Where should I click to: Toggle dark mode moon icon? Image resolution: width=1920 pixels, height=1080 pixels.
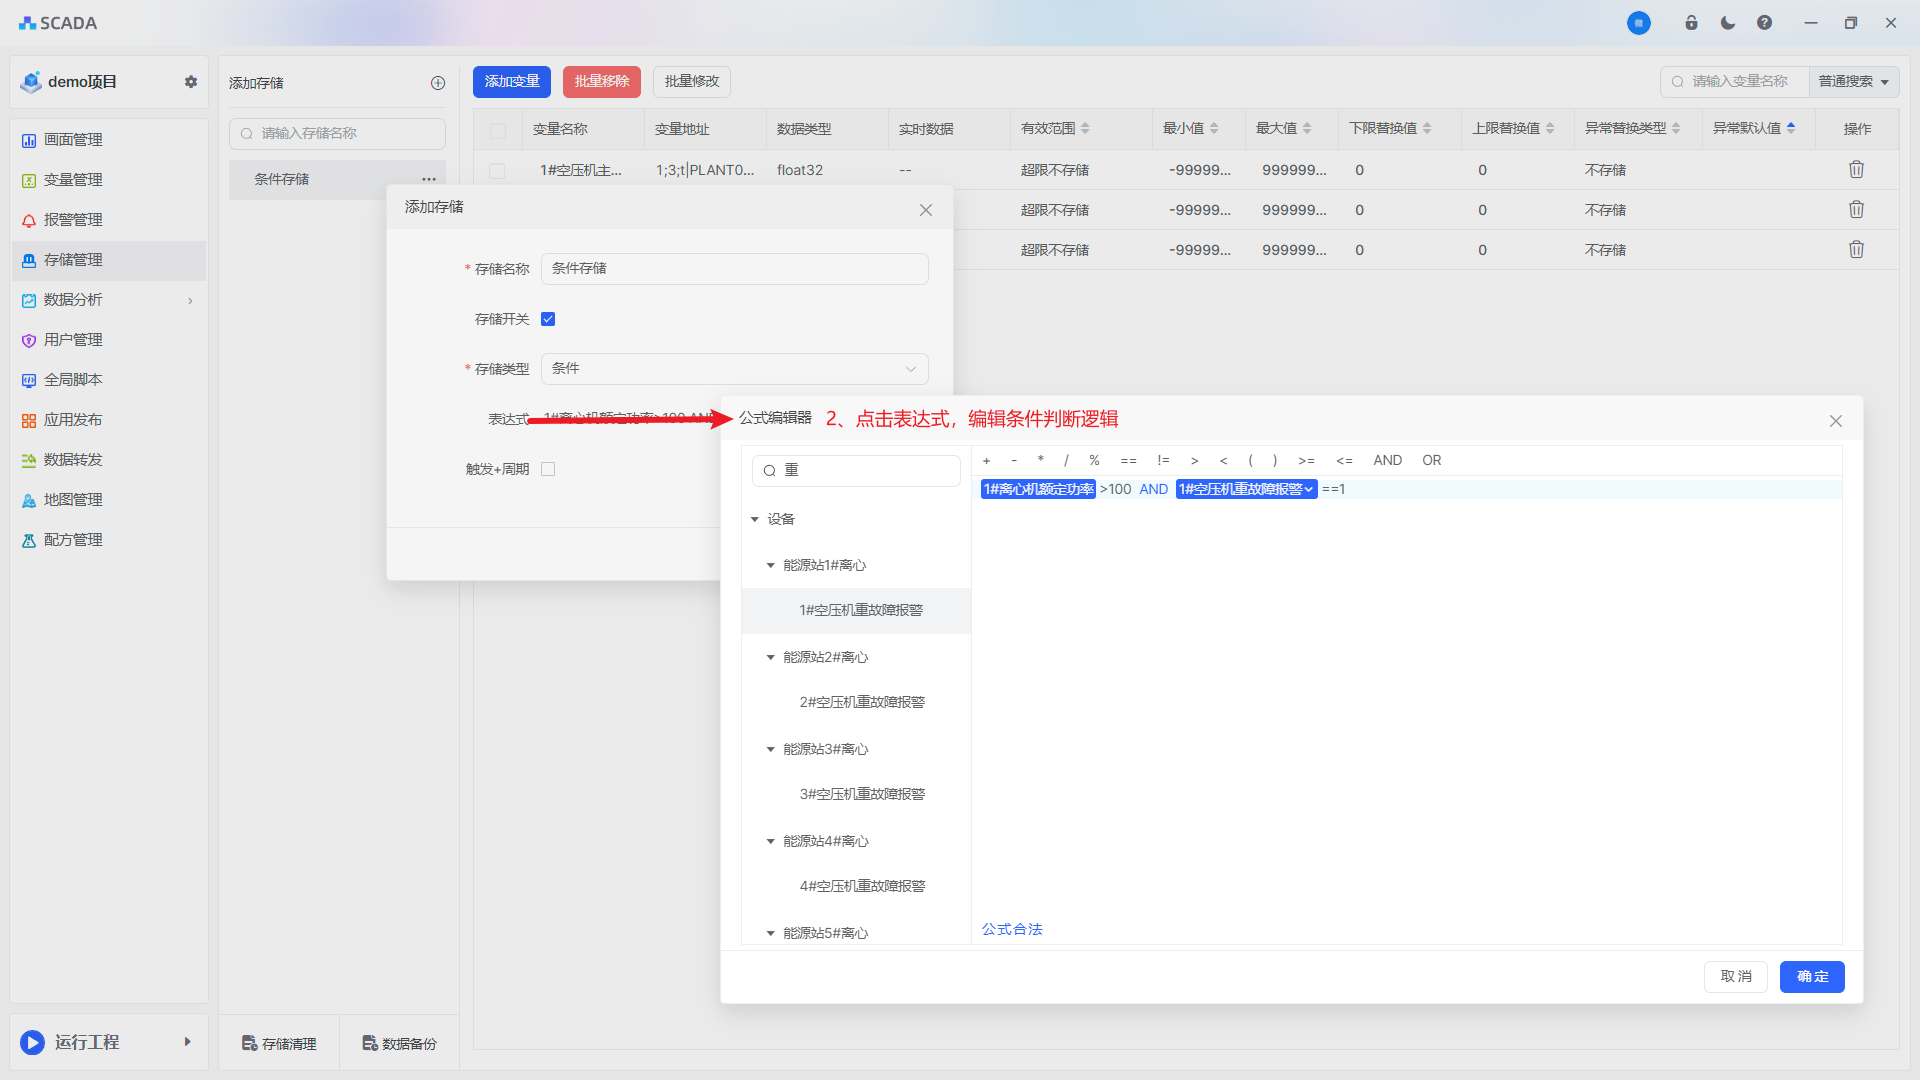[1728, 23]
